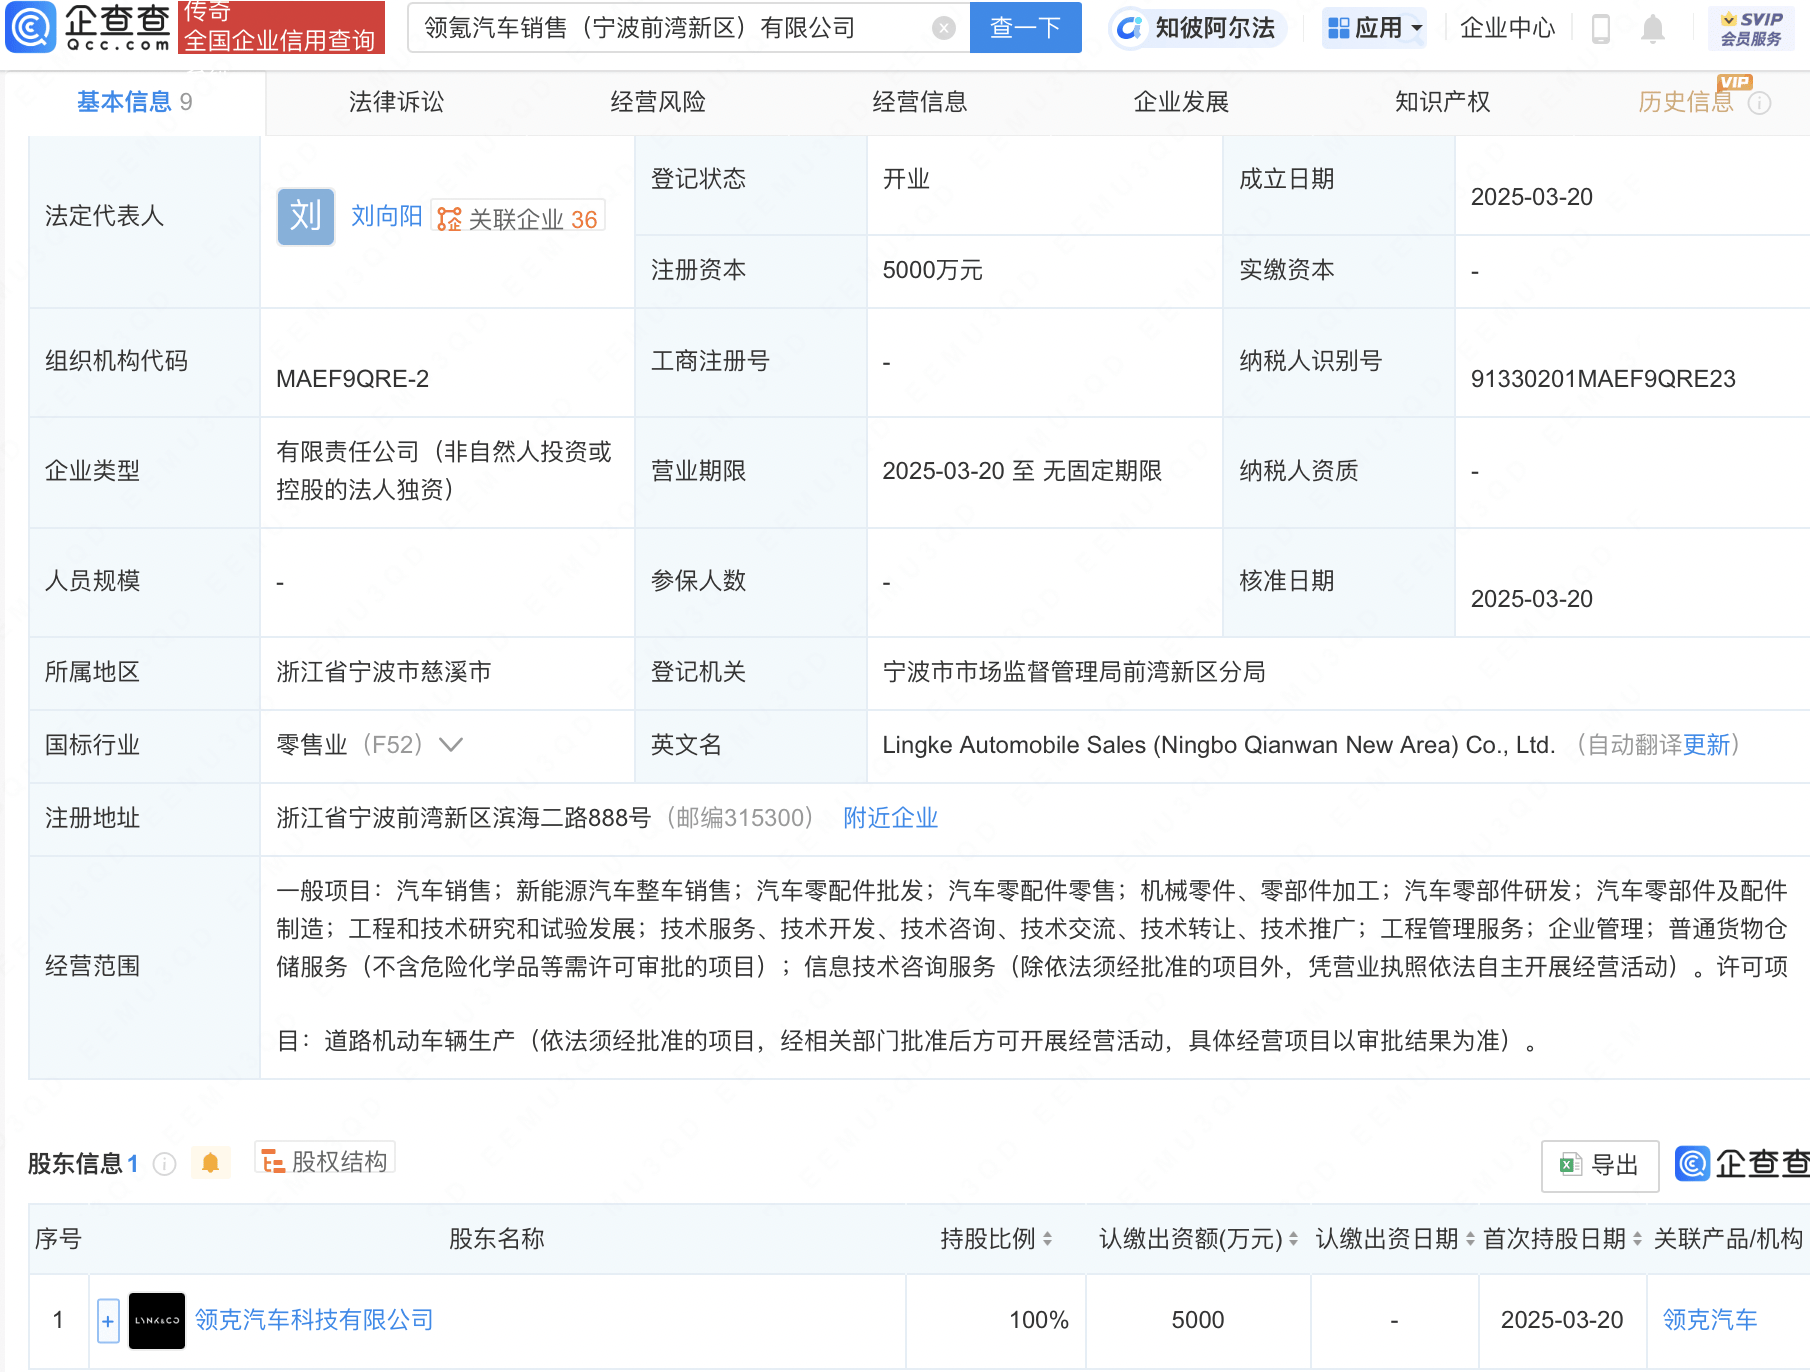Click Lynk & Co logo thumbnail
Viewport: 1810px width, 1372px height.
click(157, 1320)
